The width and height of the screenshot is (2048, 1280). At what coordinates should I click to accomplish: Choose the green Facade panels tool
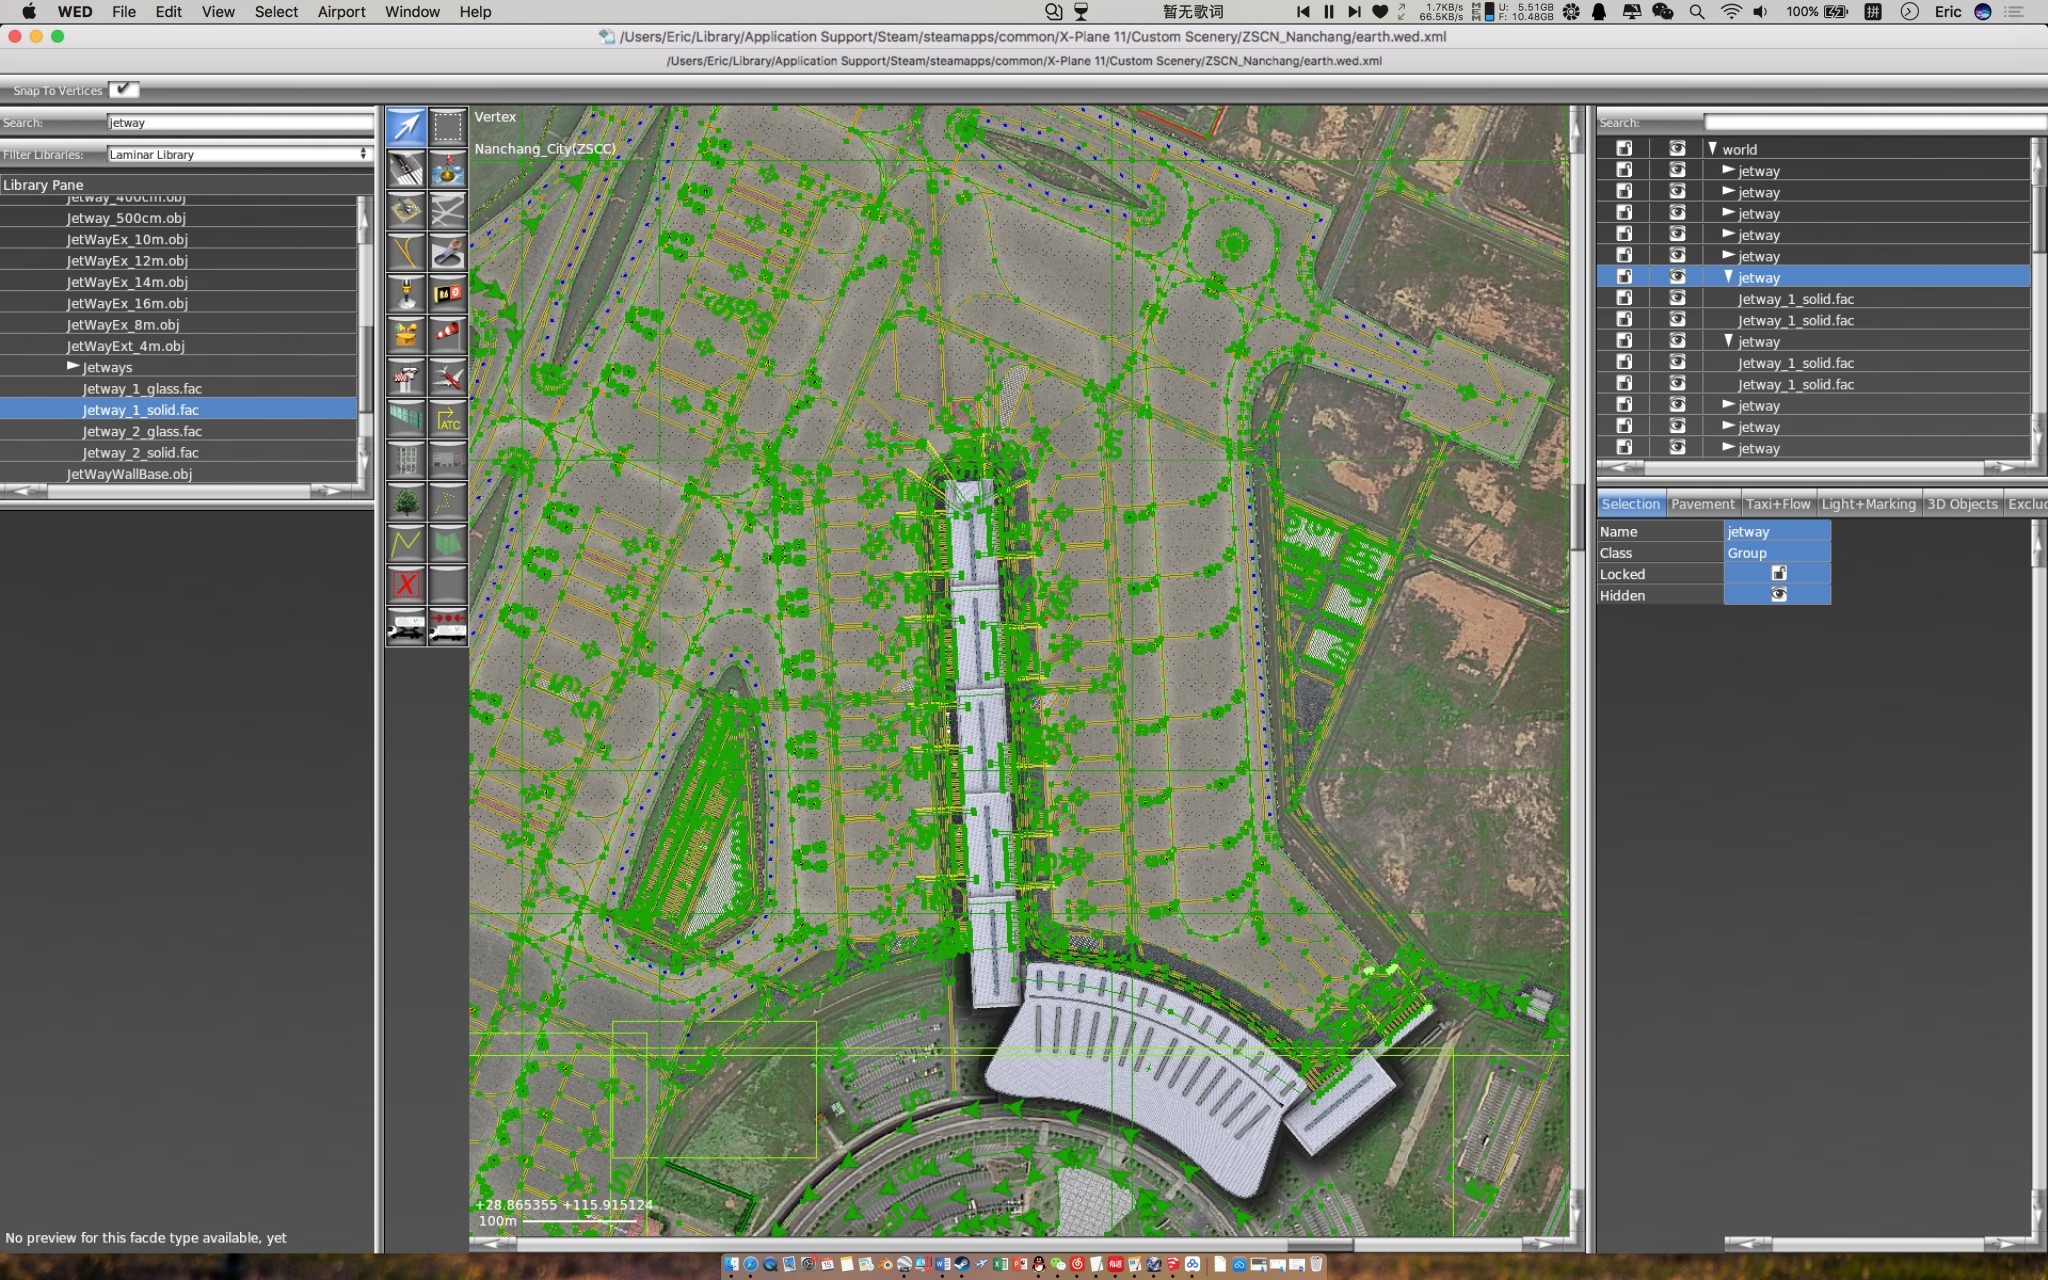point(406,418)
